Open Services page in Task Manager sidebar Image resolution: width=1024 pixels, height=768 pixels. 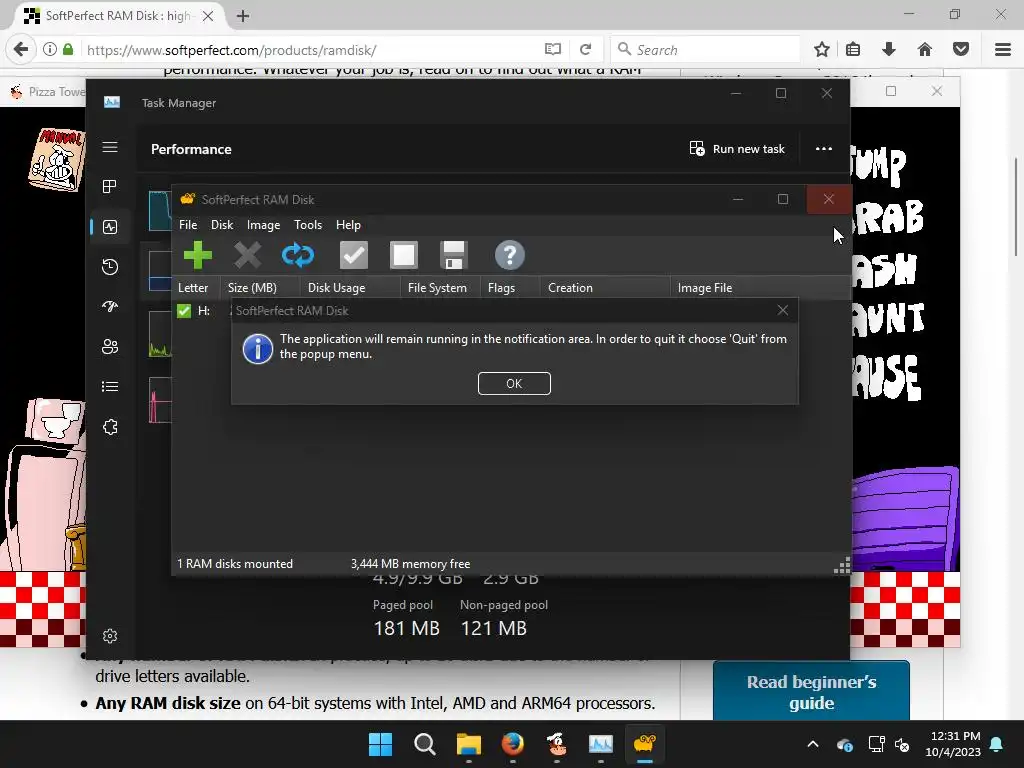(110, 427)
